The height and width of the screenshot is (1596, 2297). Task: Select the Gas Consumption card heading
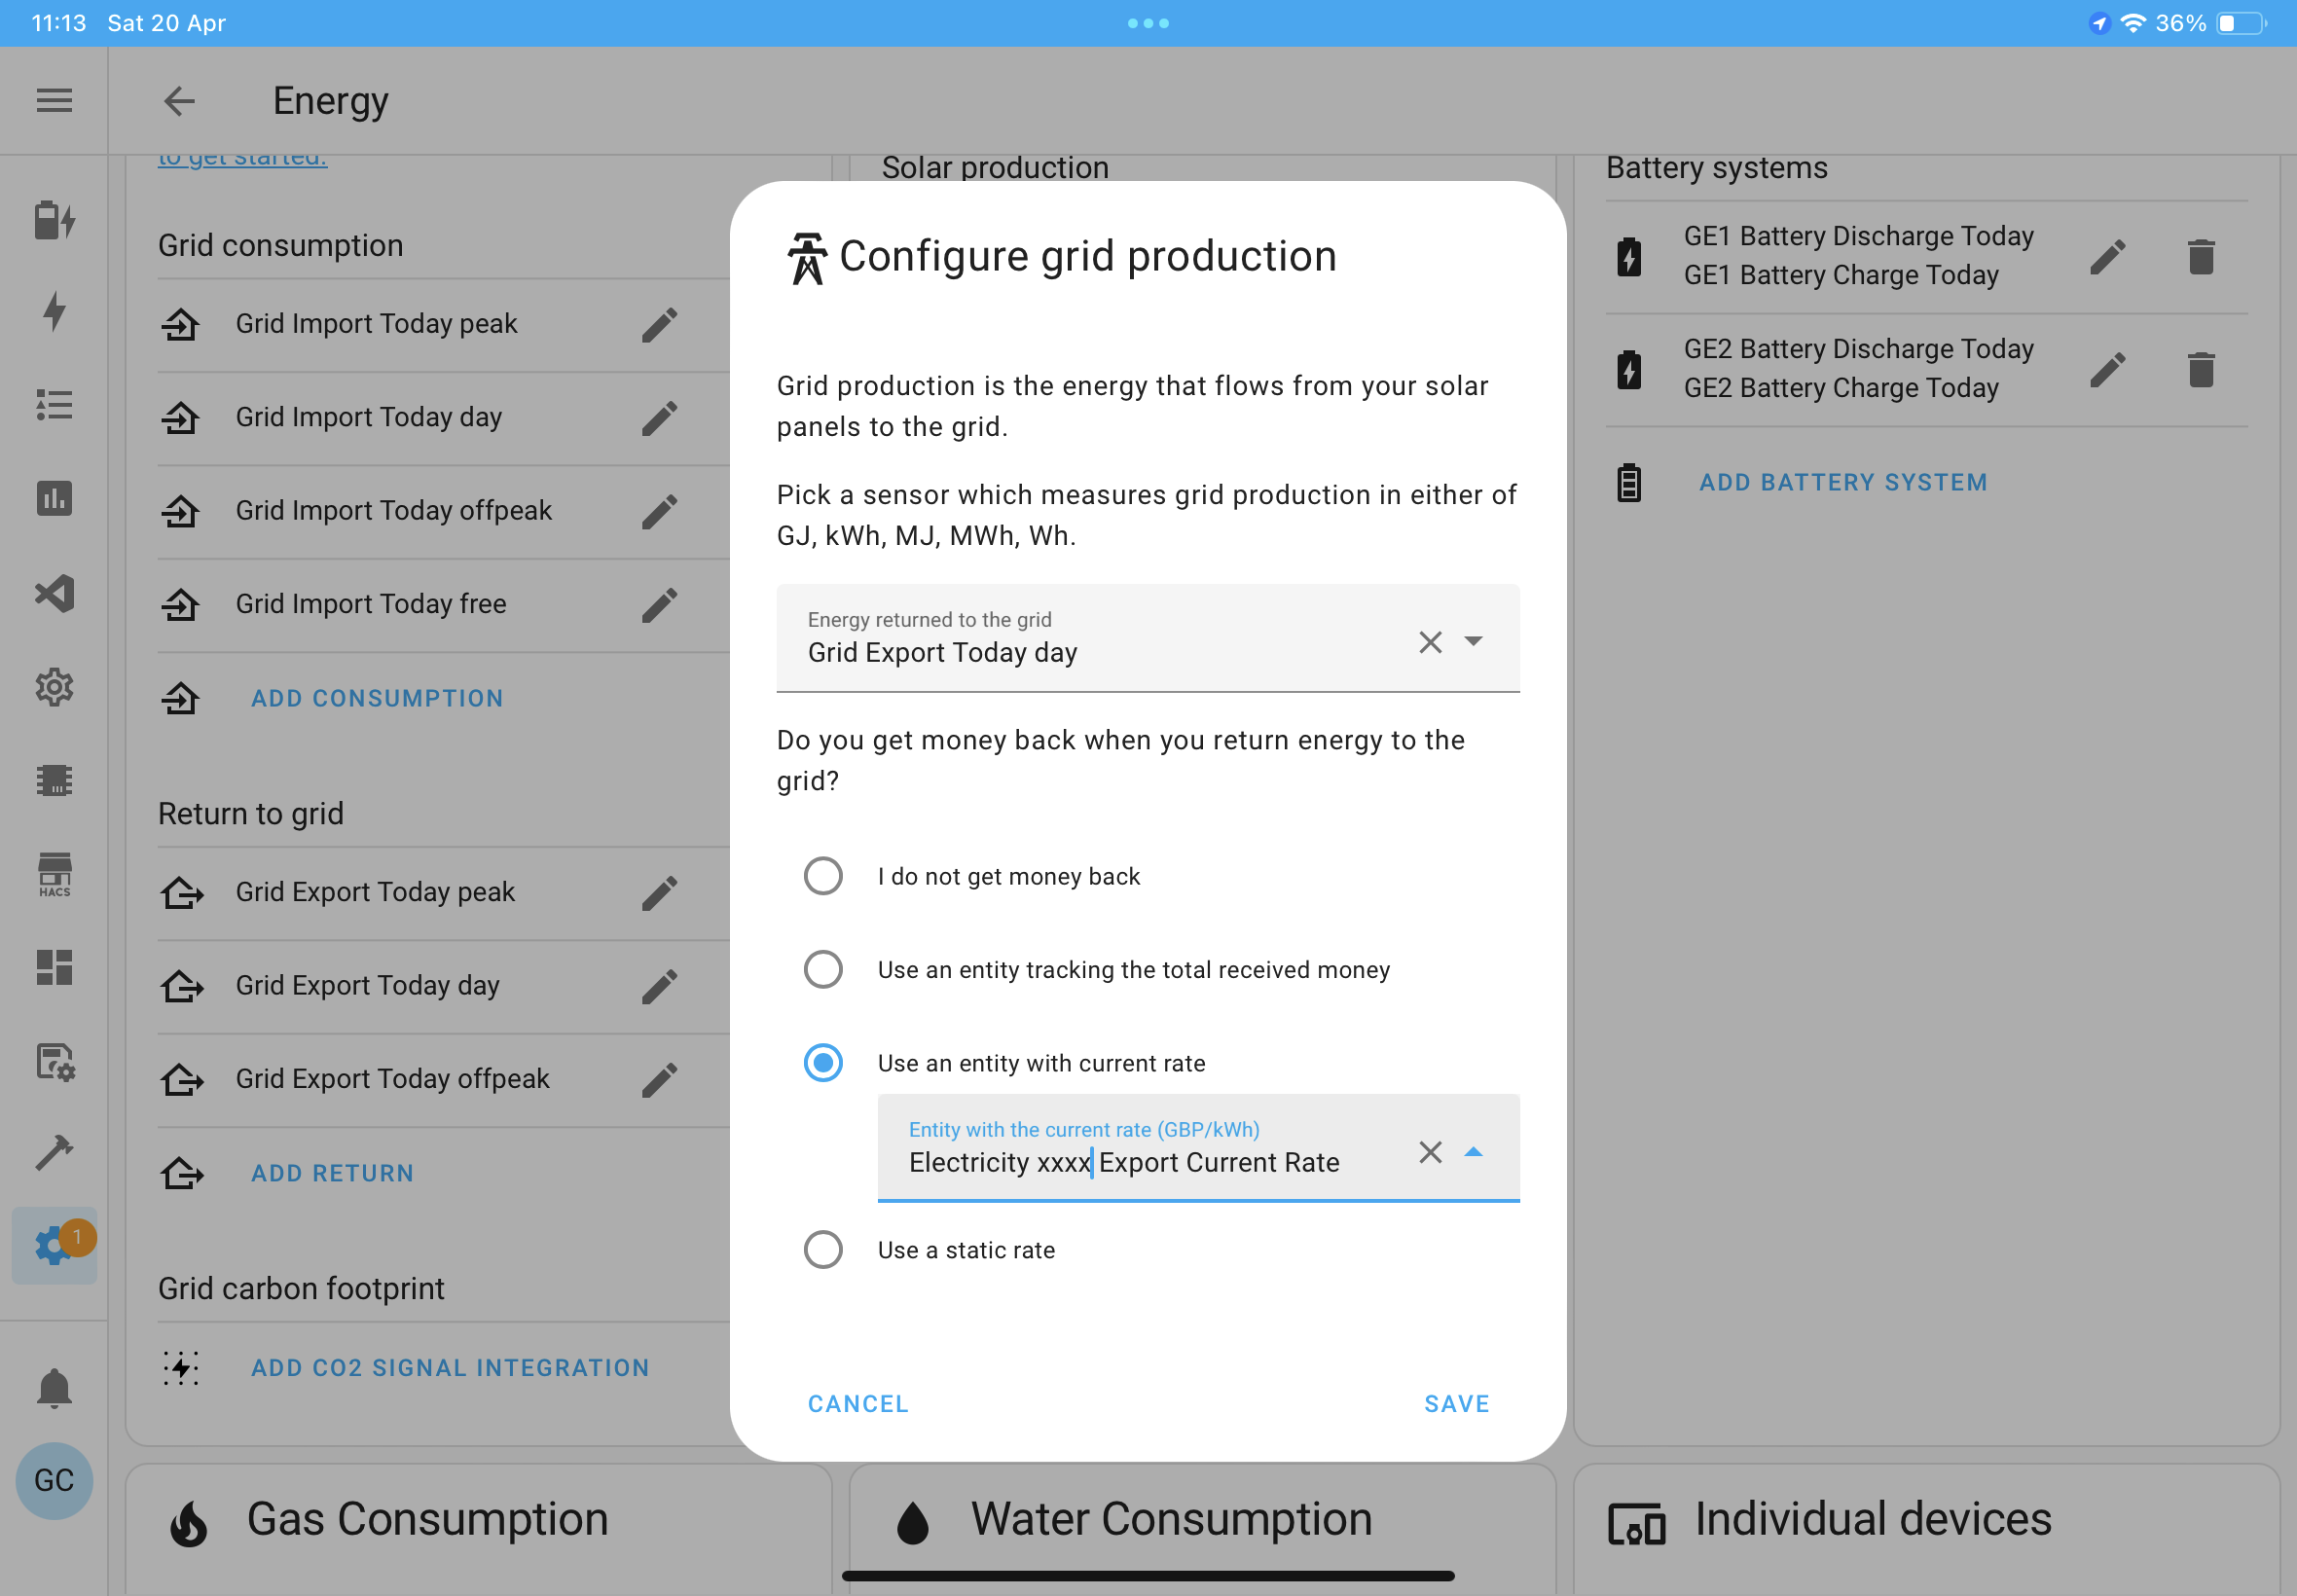coord(427,1519)
